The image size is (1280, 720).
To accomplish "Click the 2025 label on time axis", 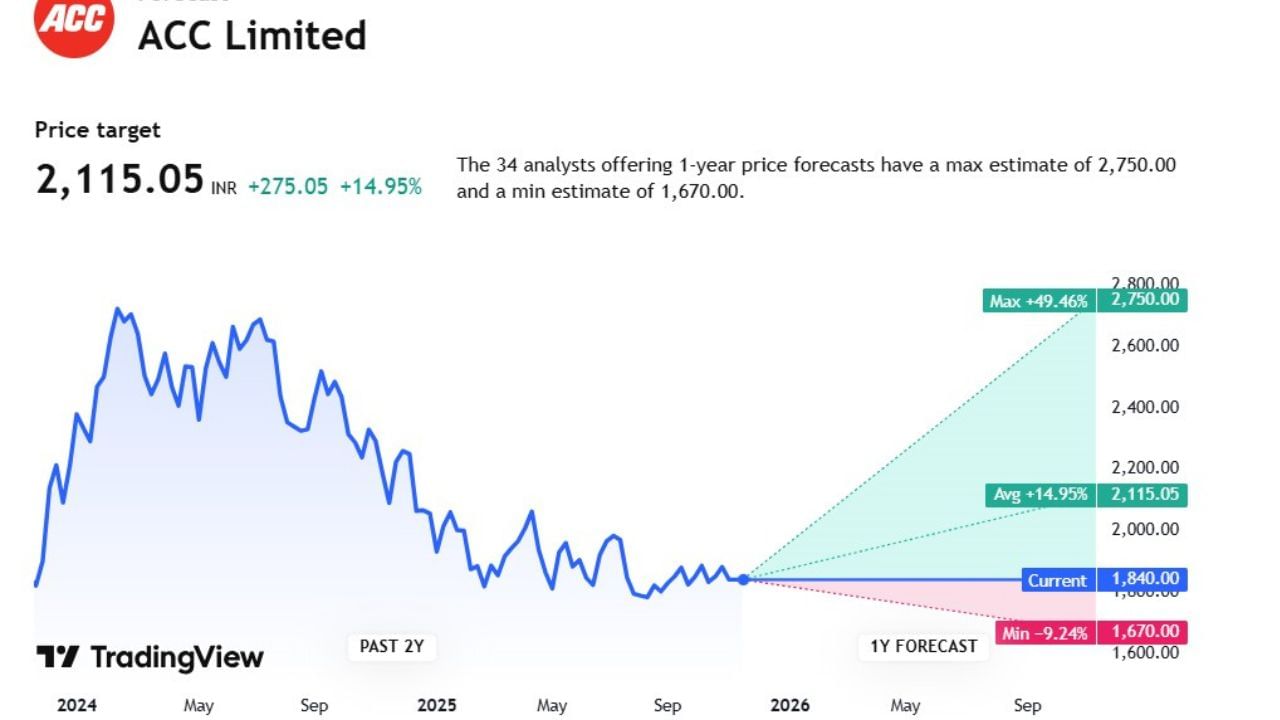I will click(437, 705).
